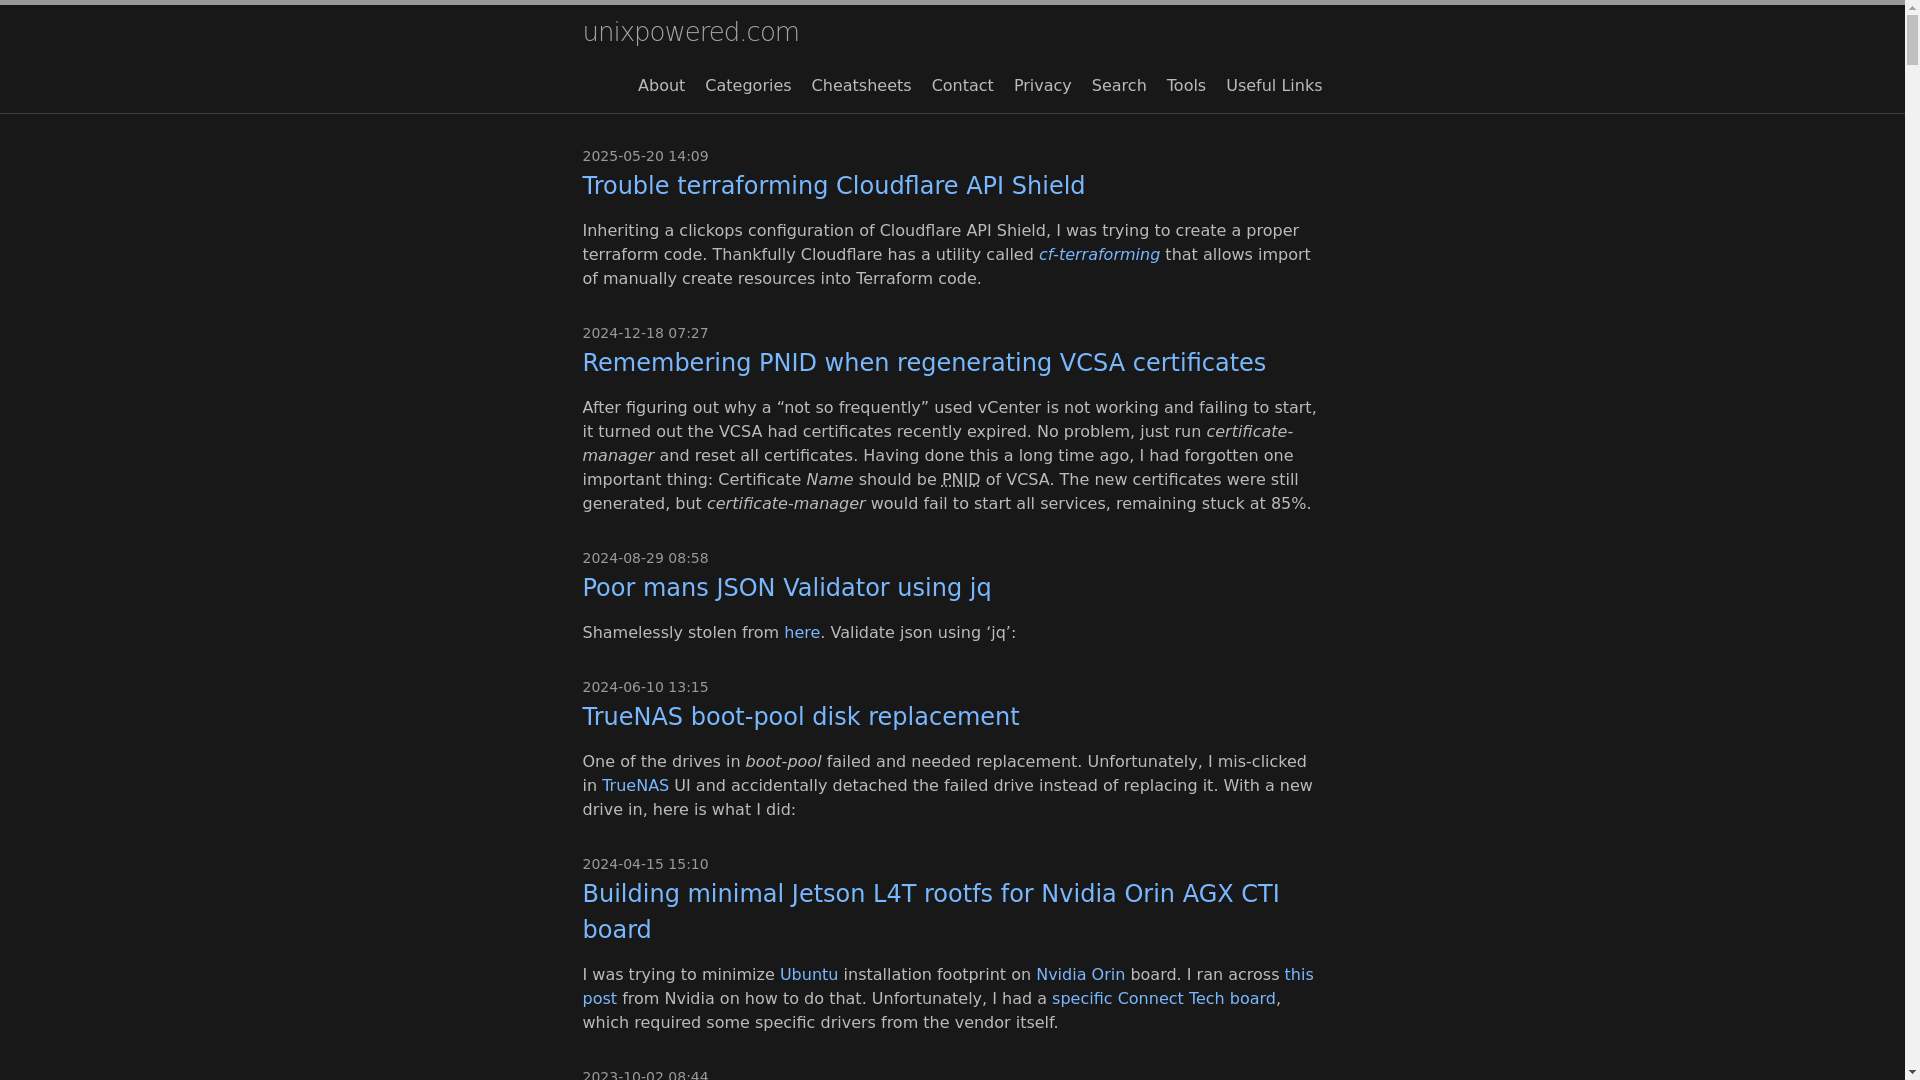1920x1080 pixels.
Task: Open Building minimal Jetson L4T rootfs post
Action: click(930, 912)
